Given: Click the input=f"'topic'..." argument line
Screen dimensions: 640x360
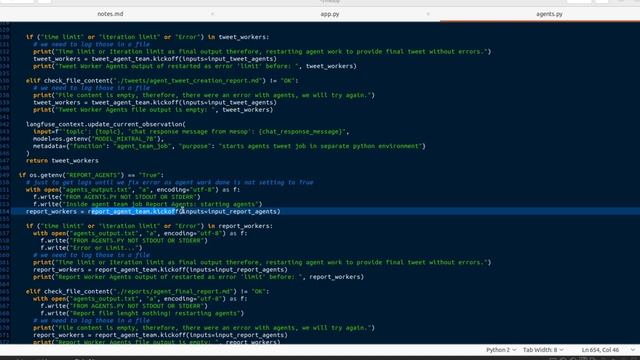Looking at the screenshot, I should point(191,131).
